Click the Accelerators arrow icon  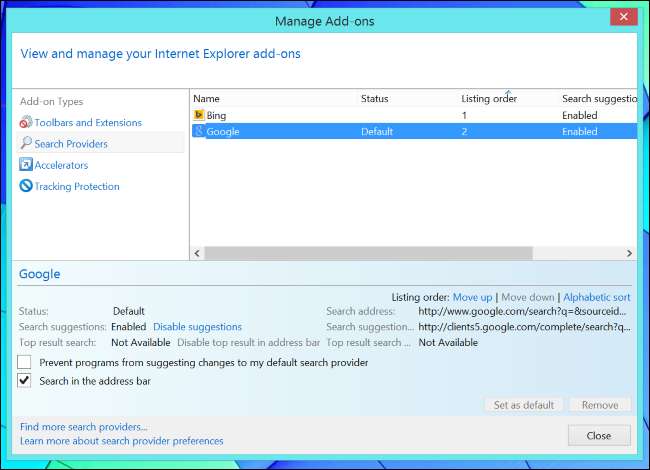click(26, 165)
